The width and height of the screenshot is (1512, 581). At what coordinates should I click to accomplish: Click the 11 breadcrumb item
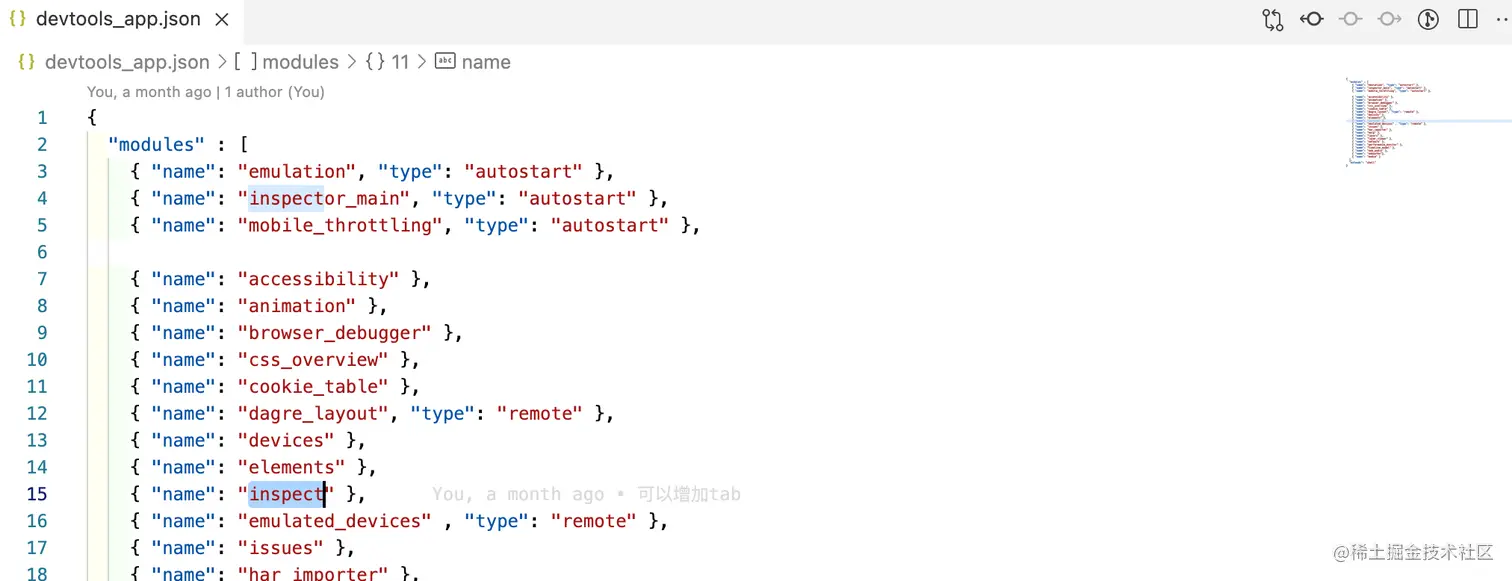[400, 62]
